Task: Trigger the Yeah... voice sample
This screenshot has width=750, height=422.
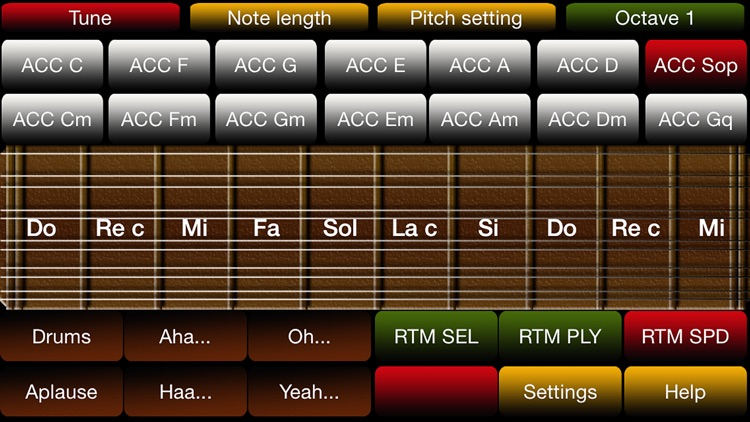Action: tap(309, 392)
